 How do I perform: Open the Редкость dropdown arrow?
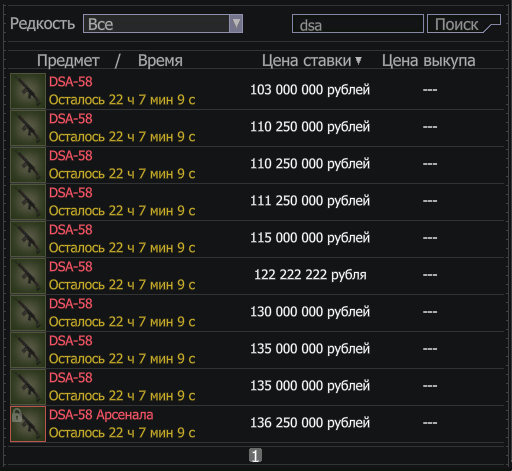[x=236, y=24]
